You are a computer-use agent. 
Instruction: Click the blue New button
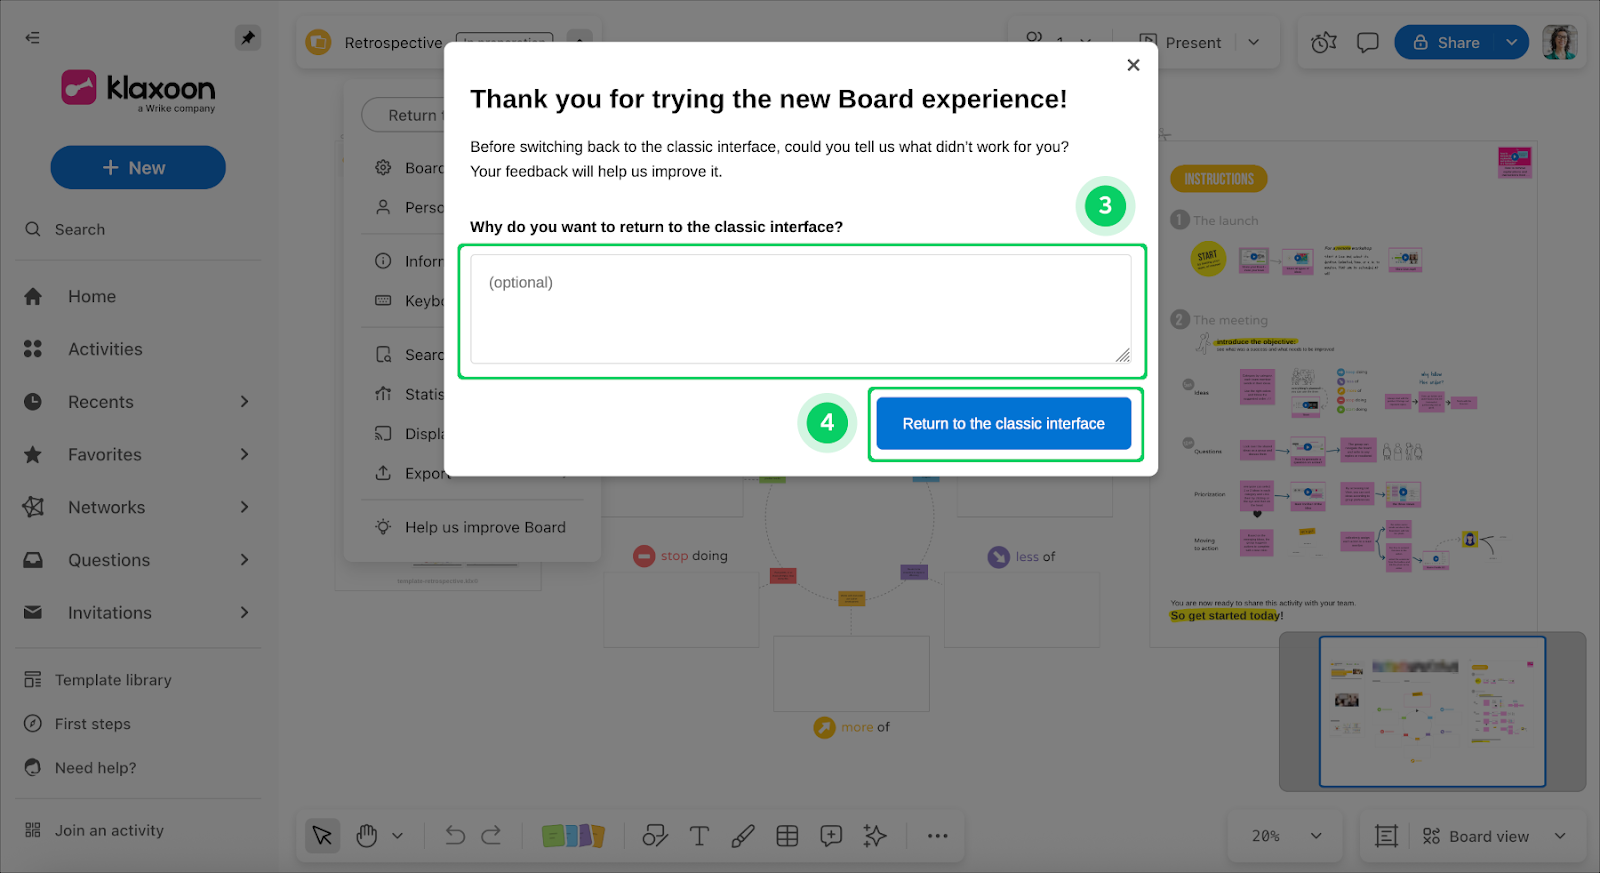138,168
